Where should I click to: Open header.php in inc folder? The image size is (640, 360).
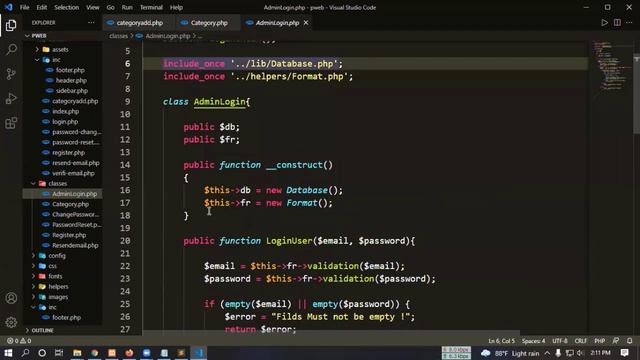71,80
